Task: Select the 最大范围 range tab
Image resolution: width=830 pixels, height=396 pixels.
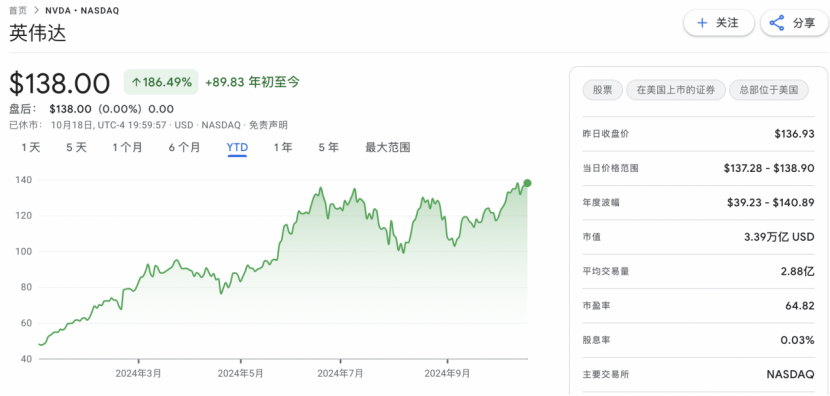Action: tap(387, 148)
